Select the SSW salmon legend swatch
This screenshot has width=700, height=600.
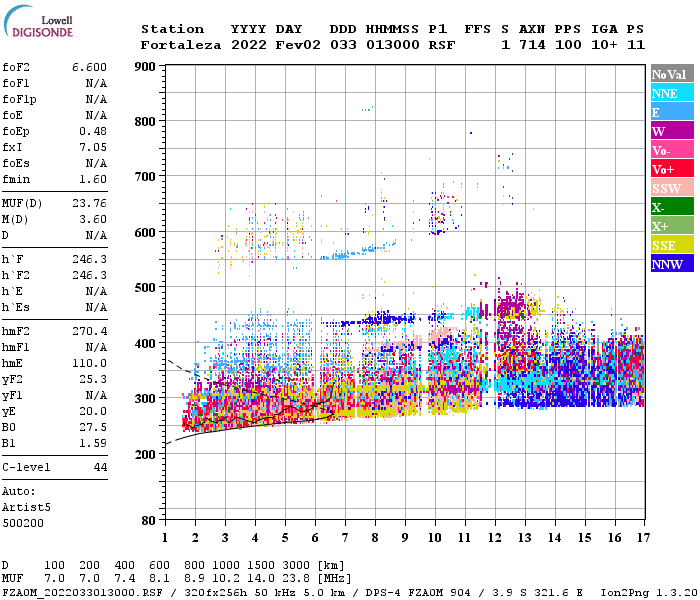tap(672, 188)
